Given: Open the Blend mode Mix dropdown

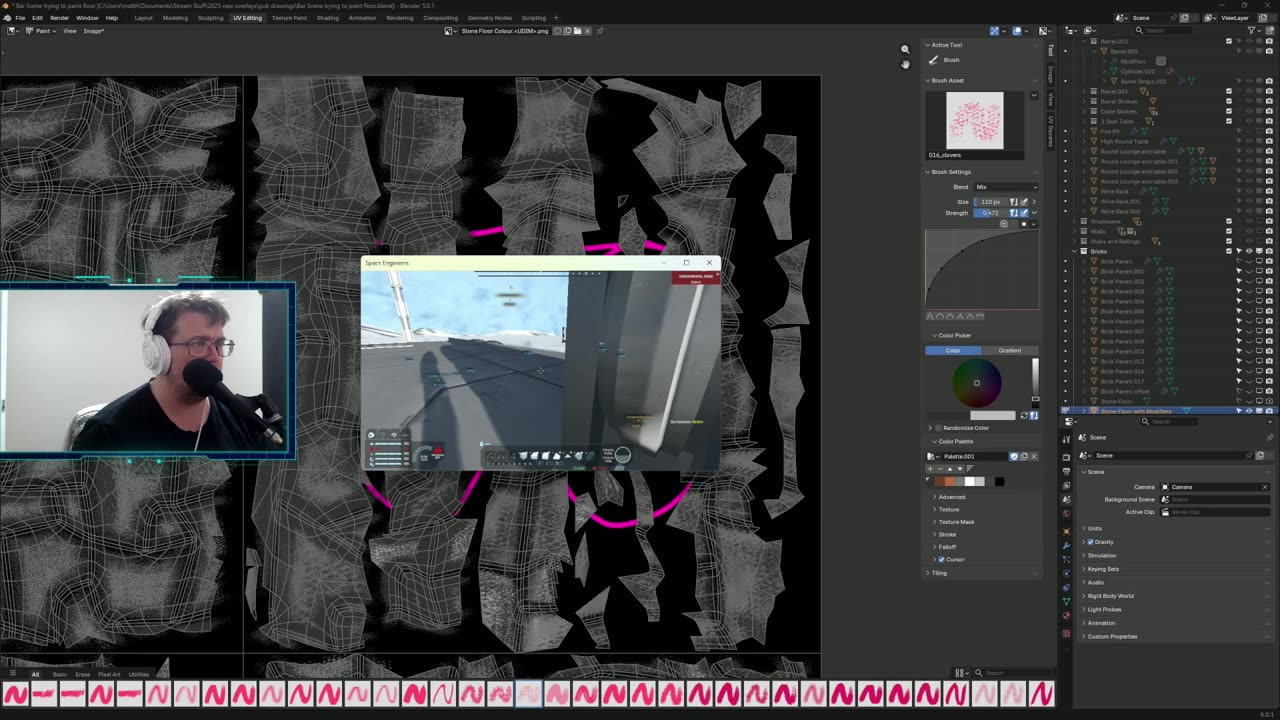Looking at the screenshot, I should click(1005, 187).
